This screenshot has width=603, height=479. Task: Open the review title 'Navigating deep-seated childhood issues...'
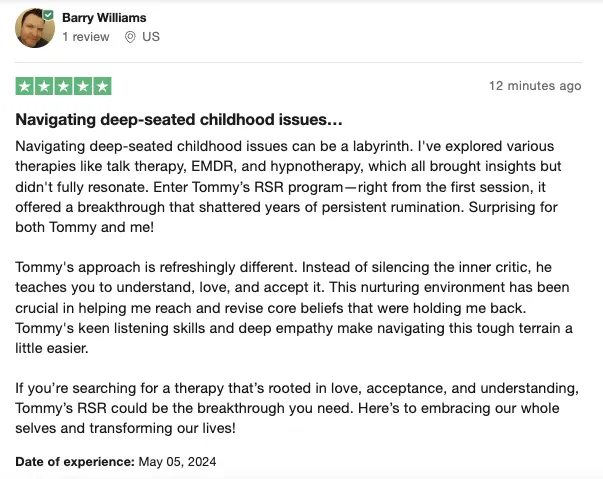coord(179,120)
